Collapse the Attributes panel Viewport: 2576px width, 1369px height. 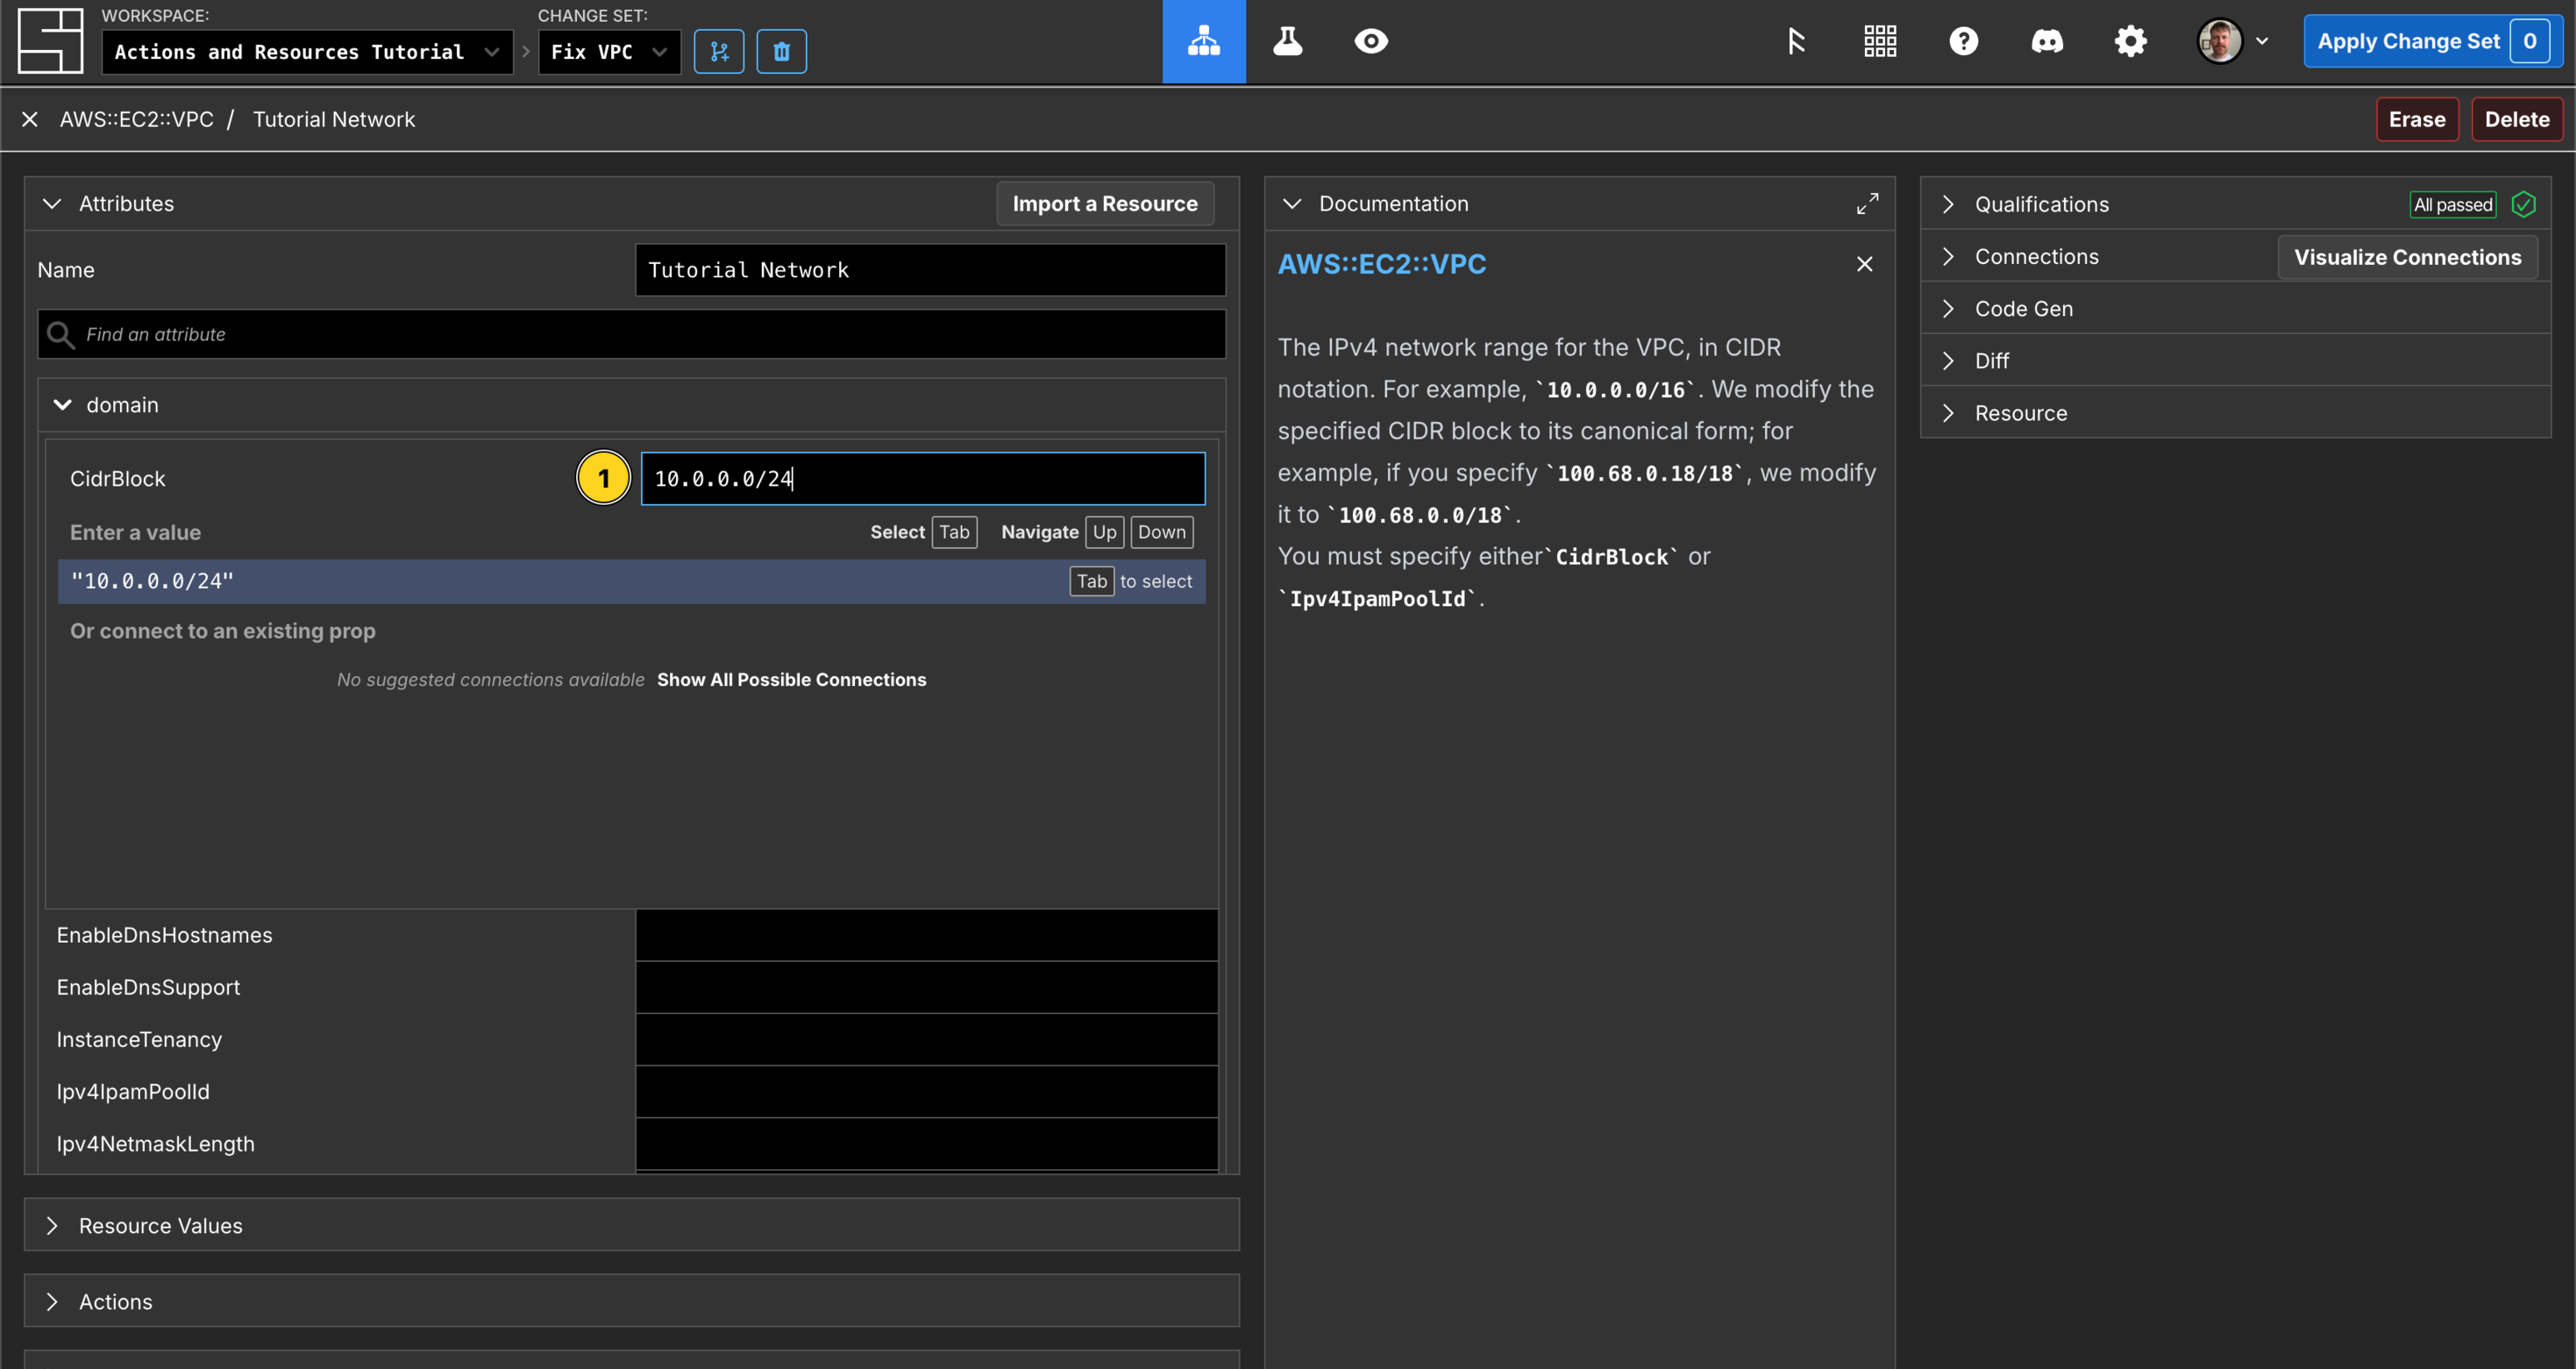[x=52, y=203]
